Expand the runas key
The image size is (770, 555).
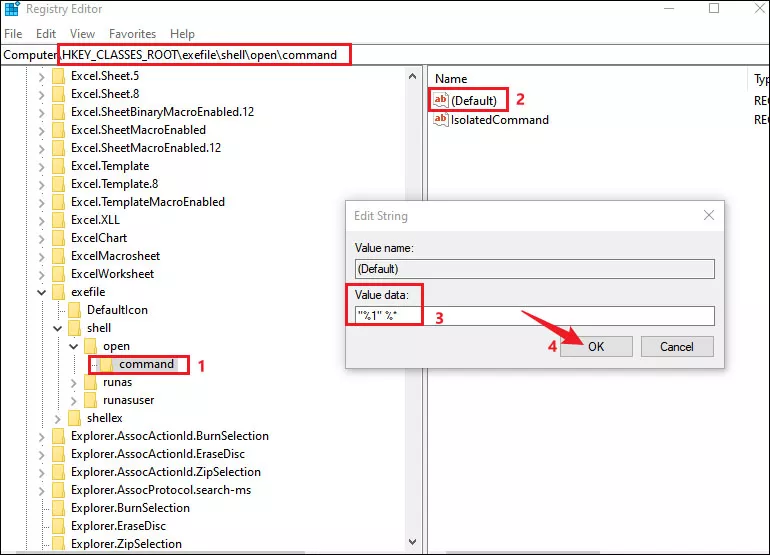coord(74,383)
